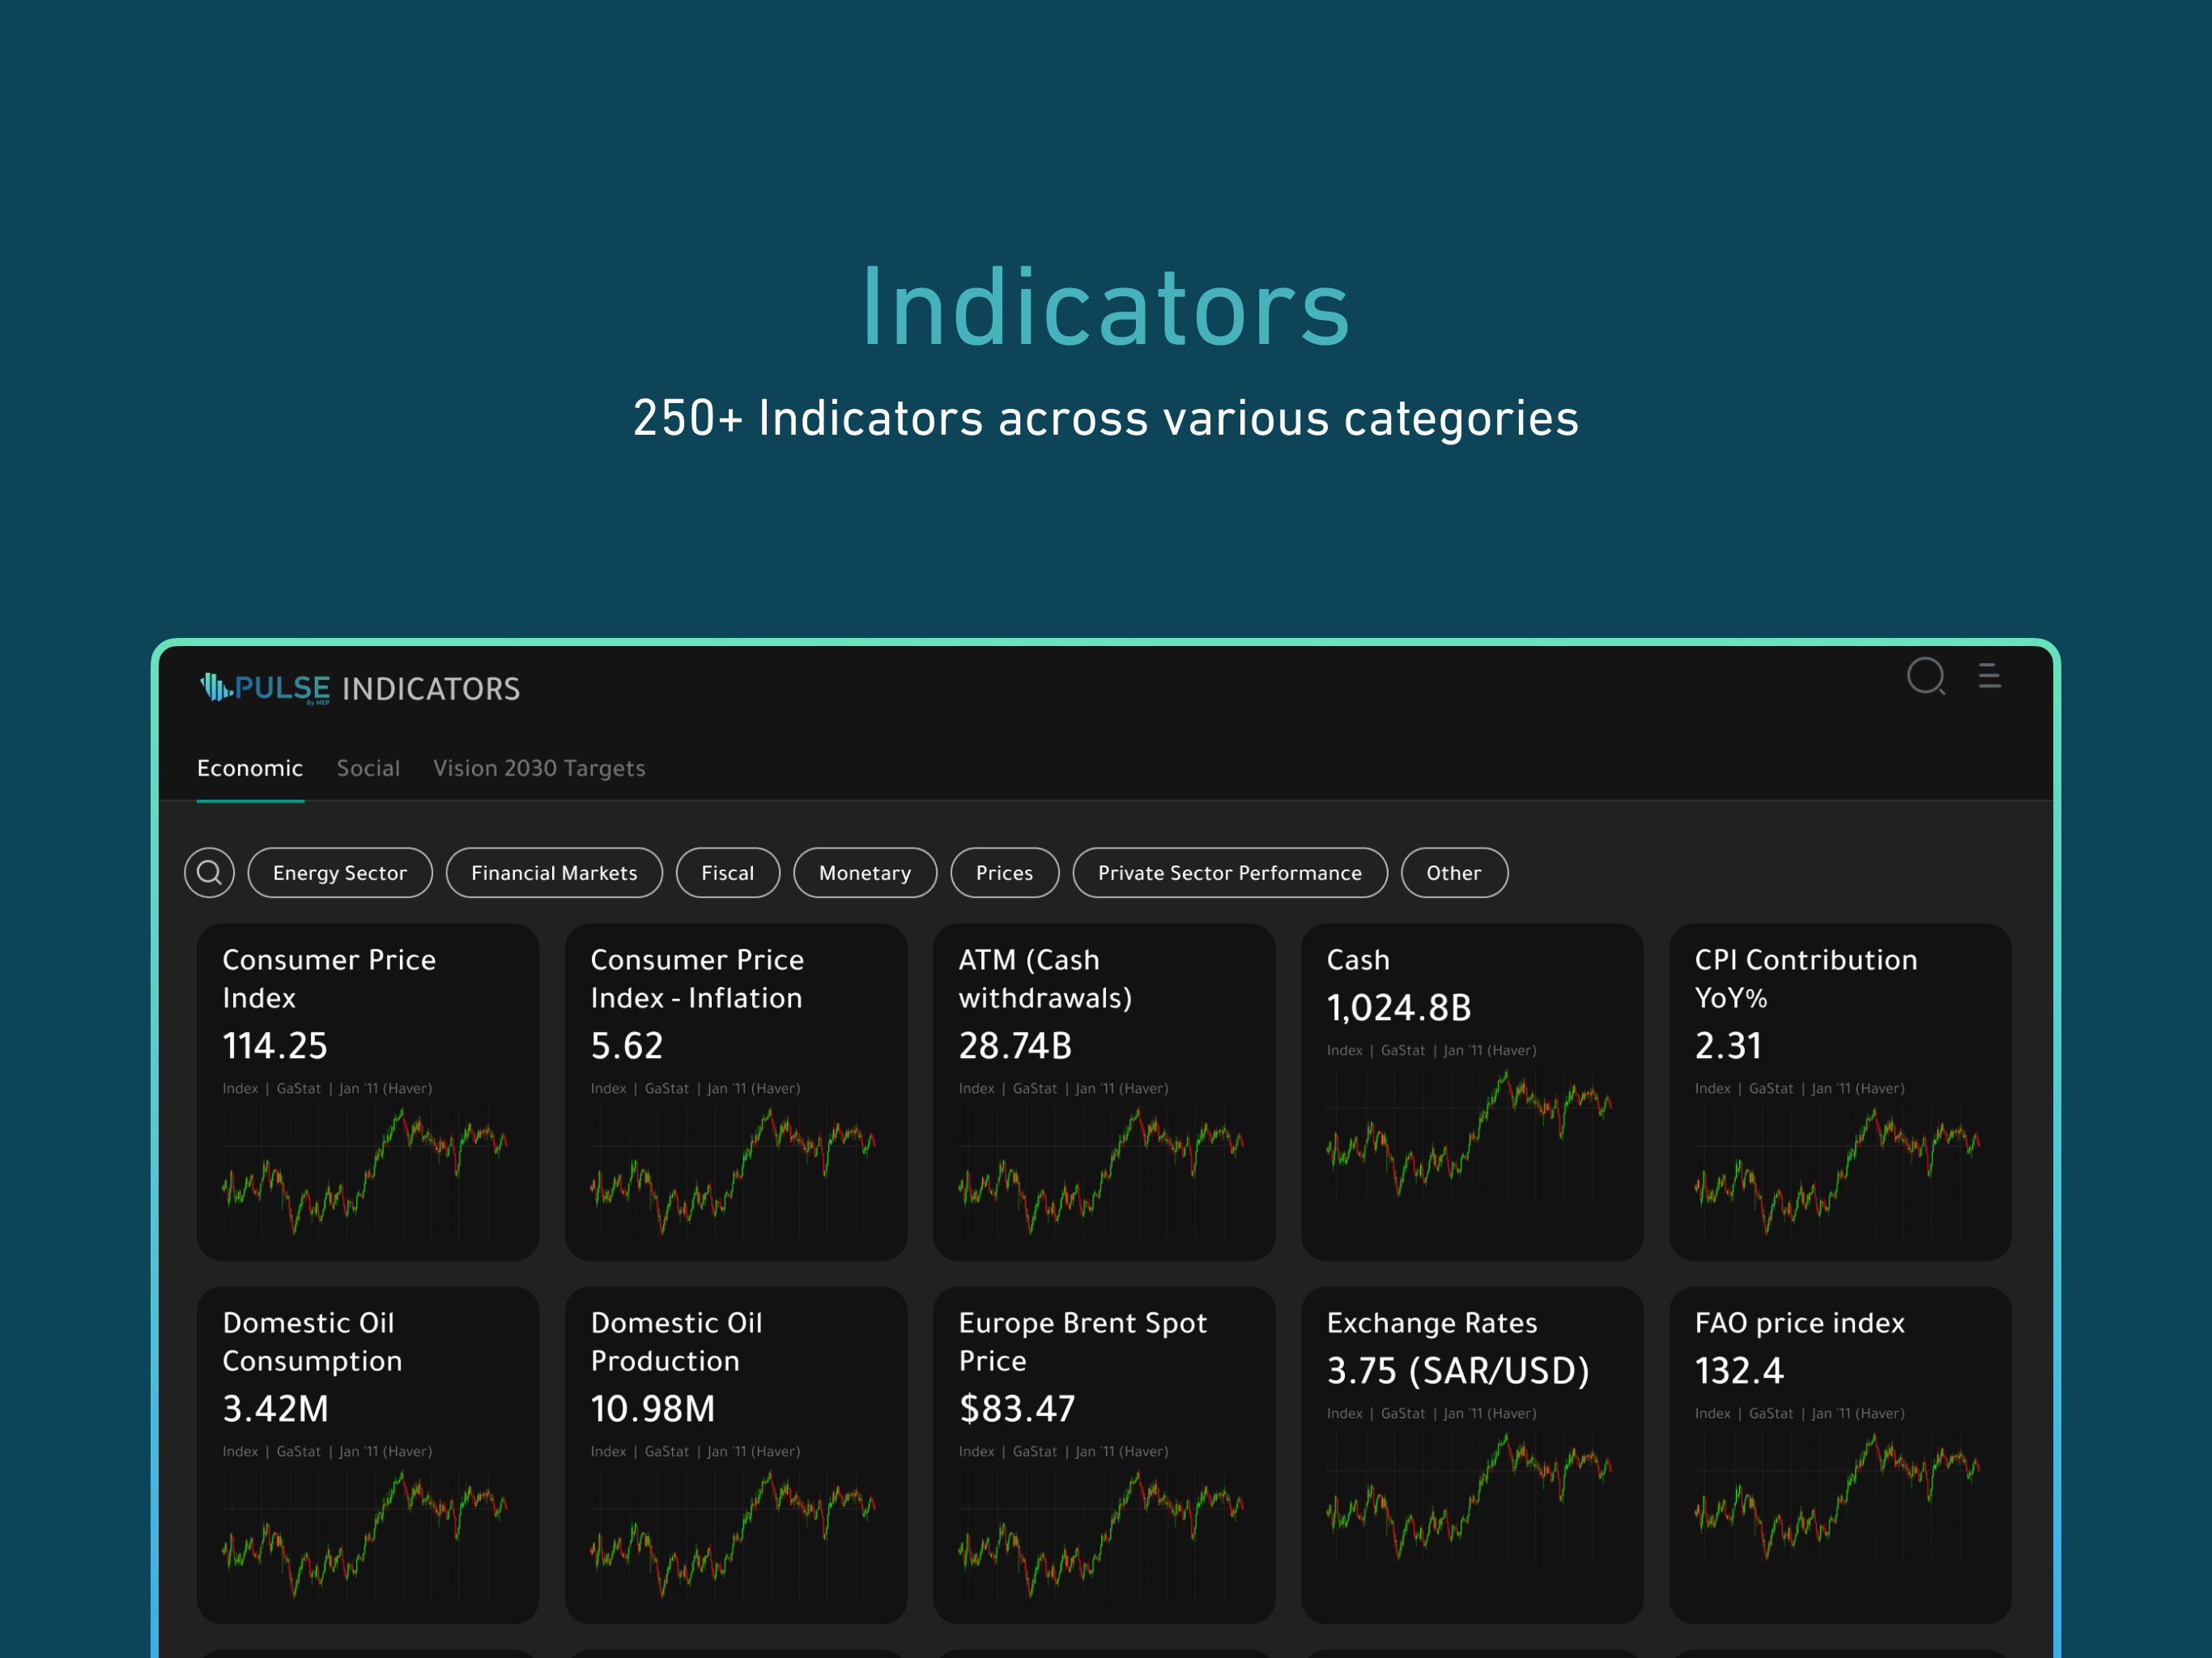Filter by Energy Sector
The image size is (2212, 1658).
click(x=340, y=872)
